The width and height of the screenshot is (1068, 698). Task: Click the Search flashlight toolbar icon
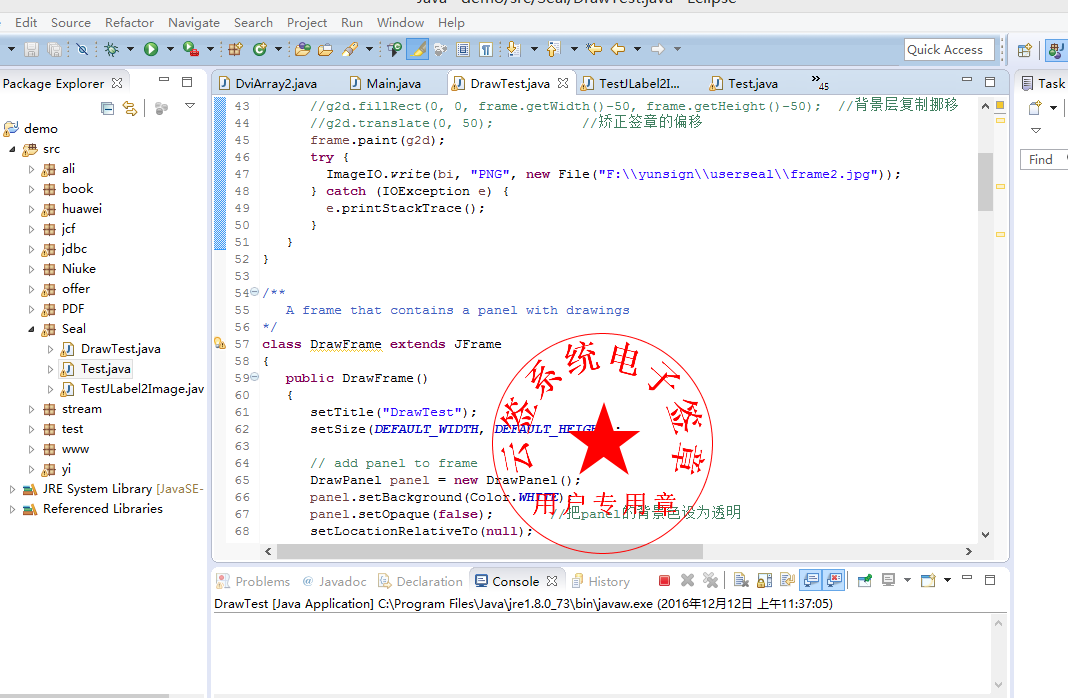pos(350,49)
